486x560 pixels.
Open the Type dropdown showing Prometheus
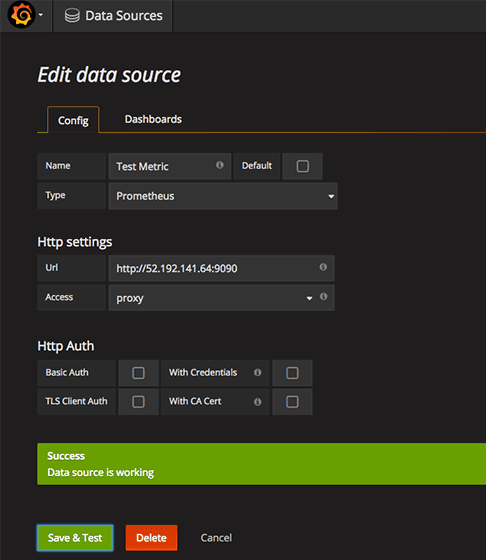[223, 196]
